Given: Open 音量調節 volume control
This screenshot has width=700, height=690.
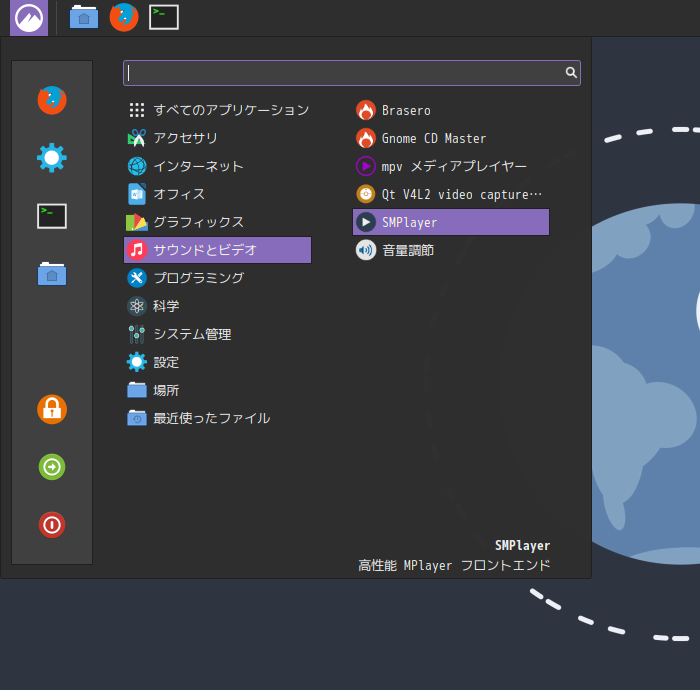Looking at the screenshot, I should 451,250.
